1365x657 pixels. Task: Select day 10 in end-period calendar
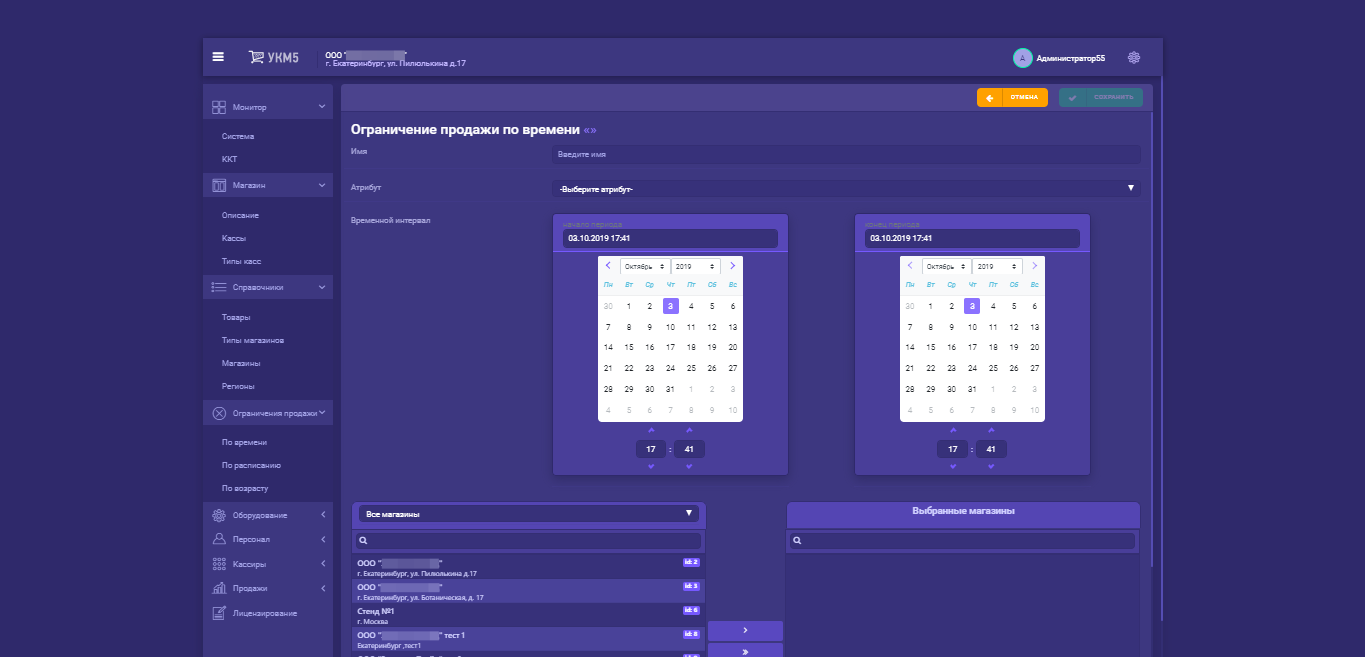972,327
